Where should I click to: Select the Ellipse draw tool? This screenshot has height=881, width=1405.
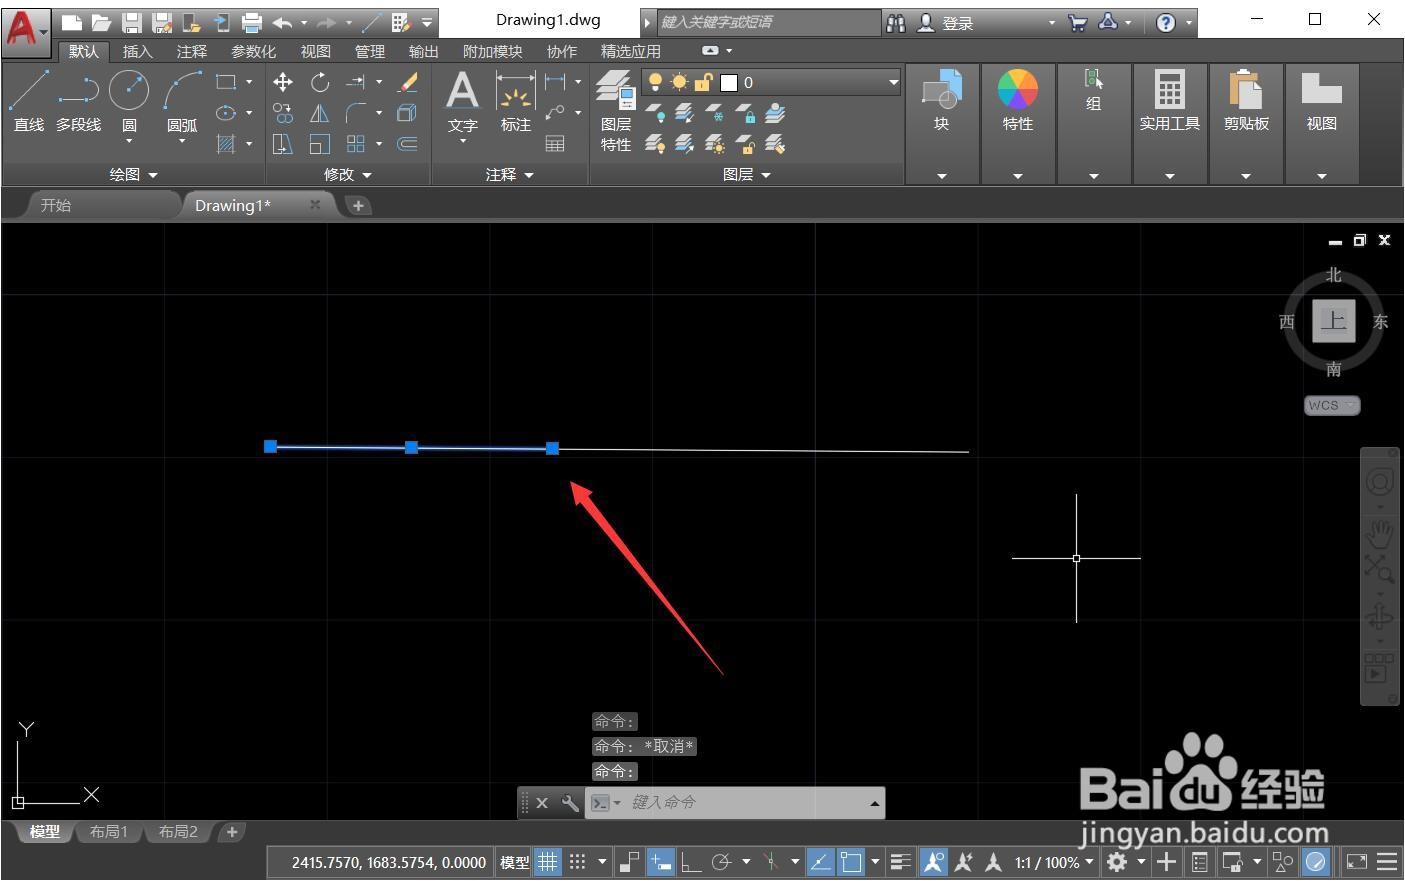coord(226,113)
